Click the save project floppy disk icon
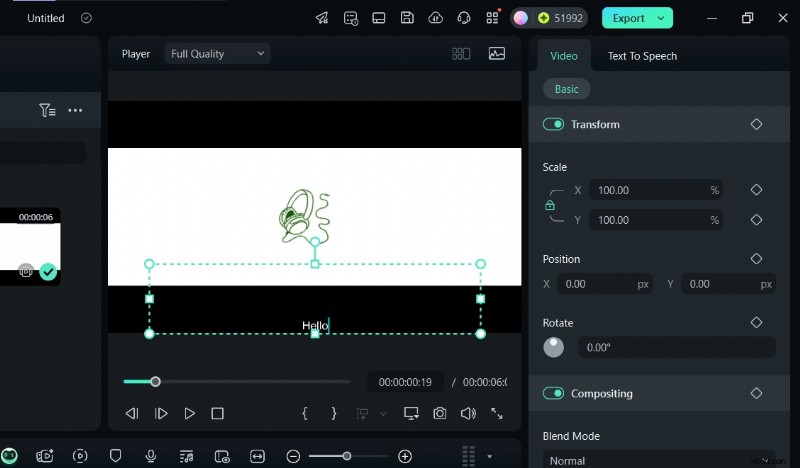The height and width of the screenshot is (468, 800). pyautogui.click(x=407, y=18)
